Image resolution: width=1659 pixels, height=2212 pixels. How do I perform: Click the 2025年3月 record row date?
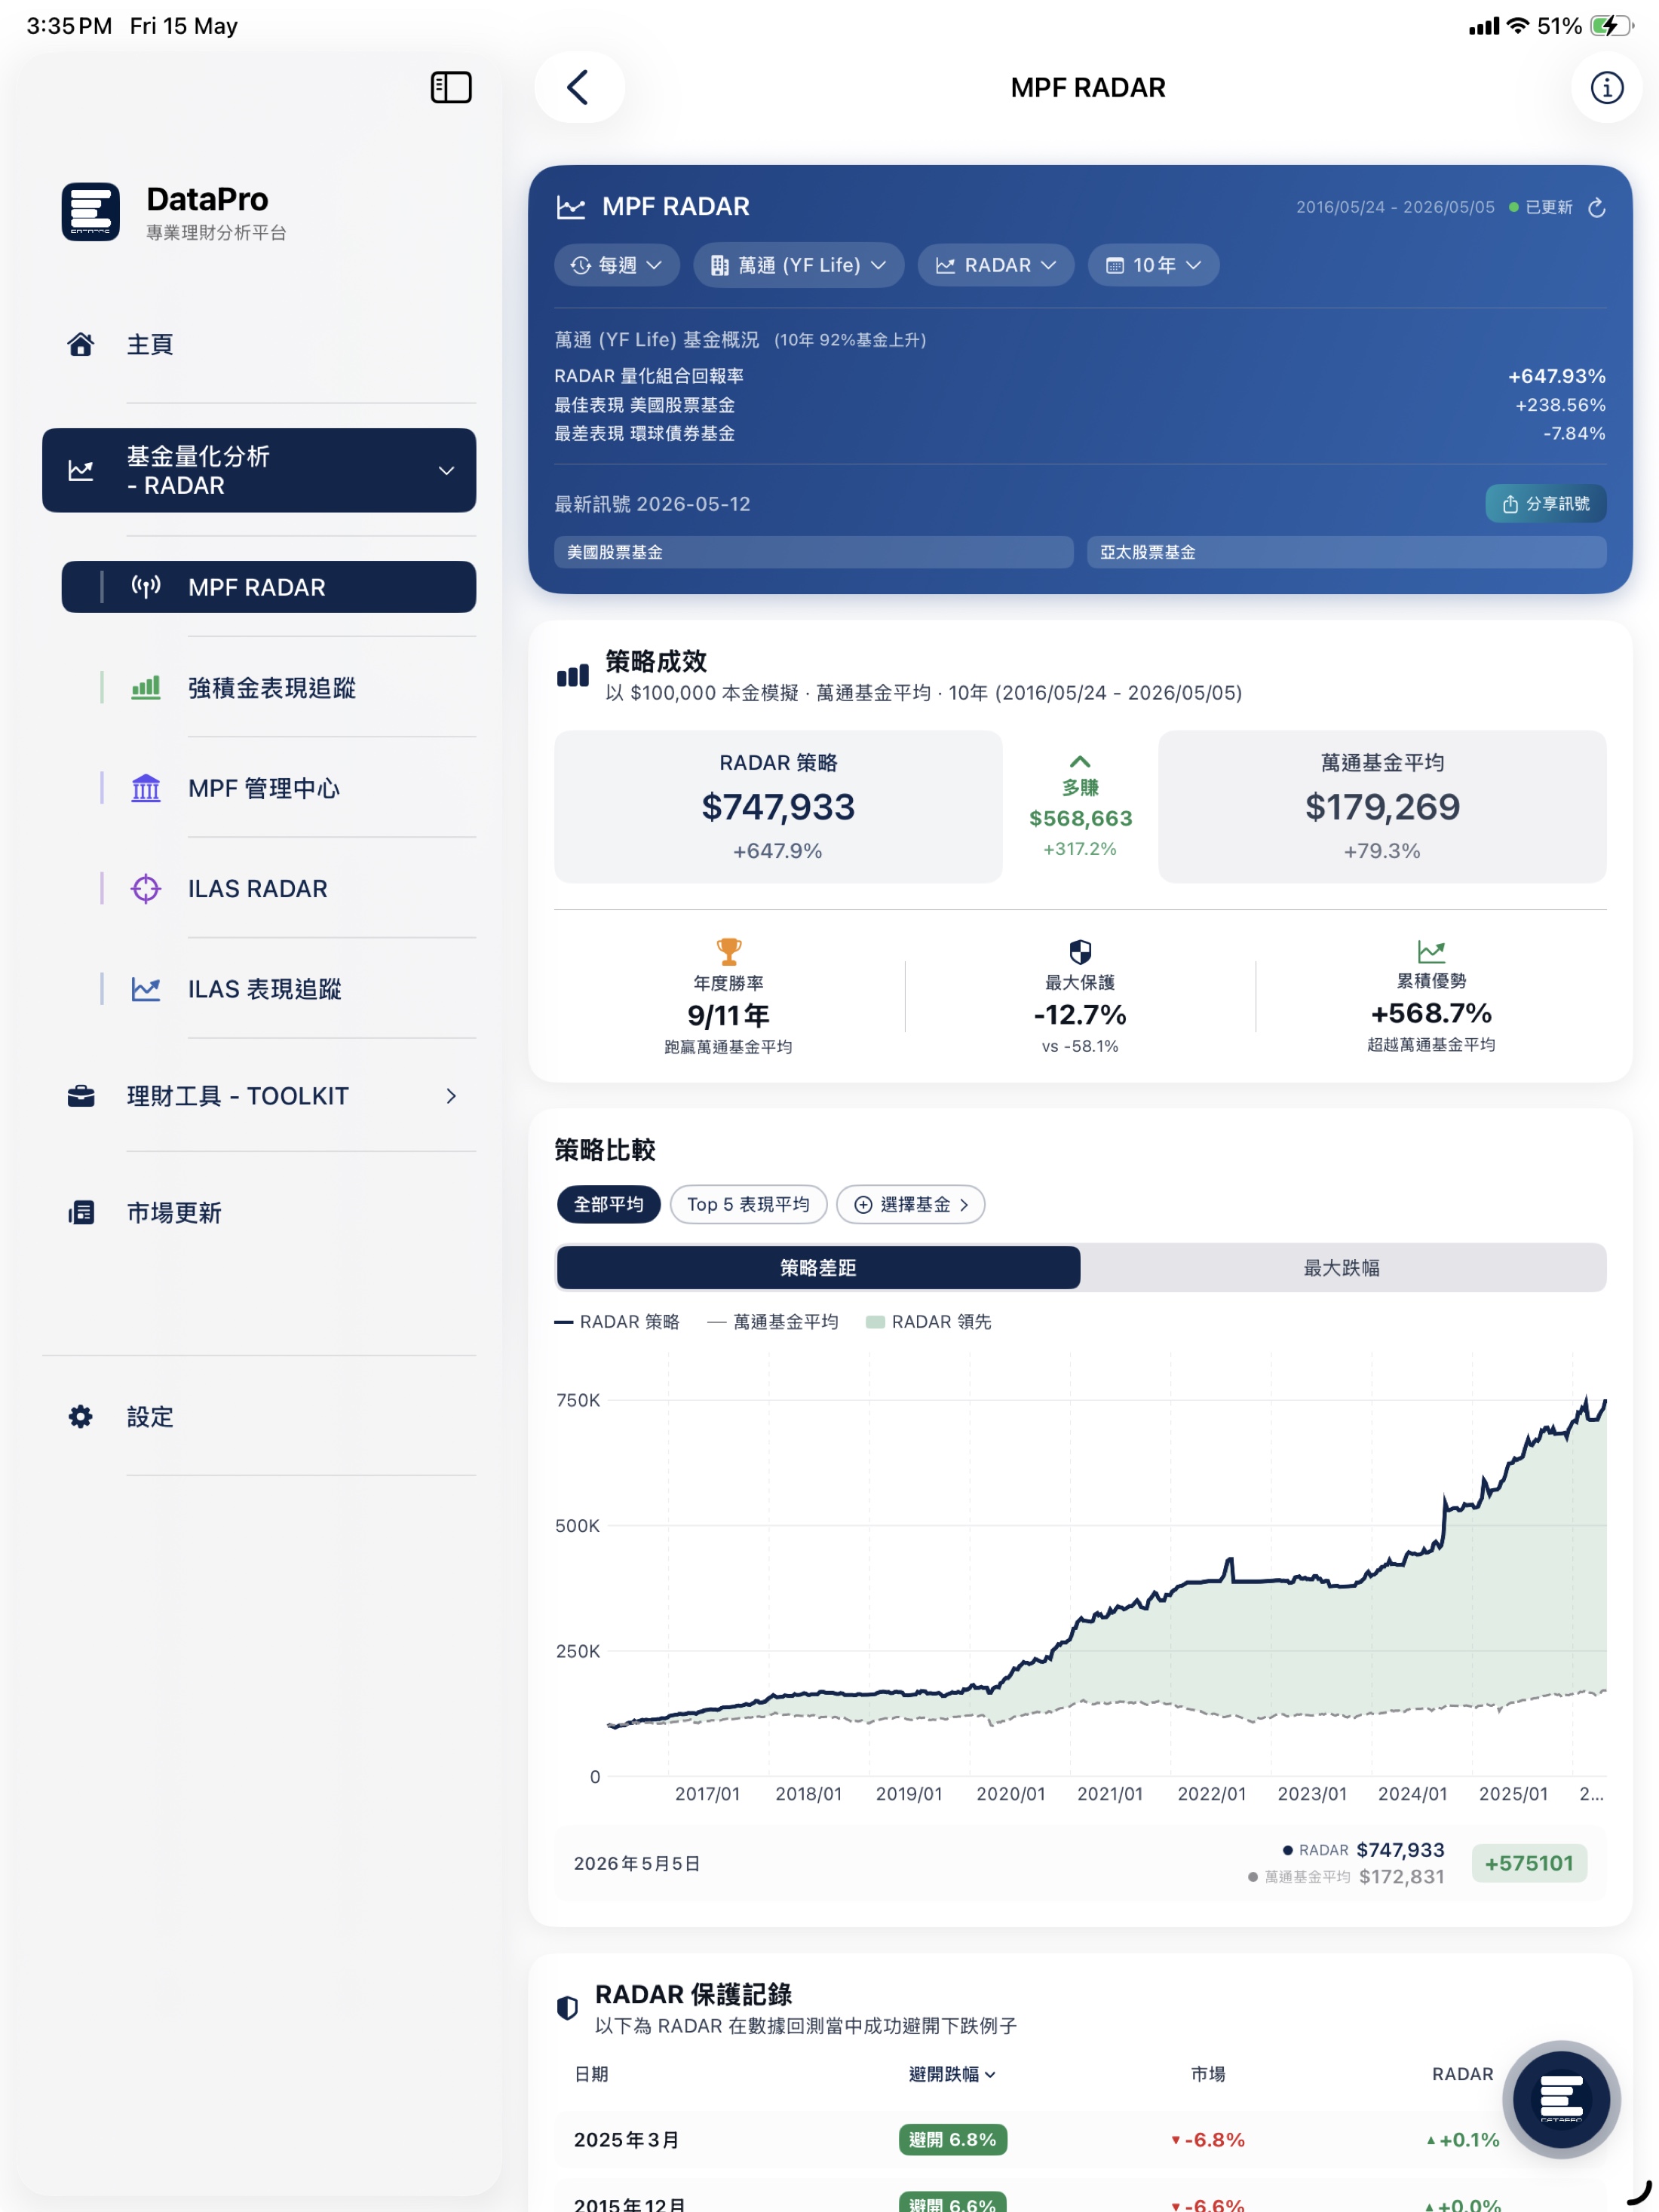pyautogui.click(x=626, y=2139)
